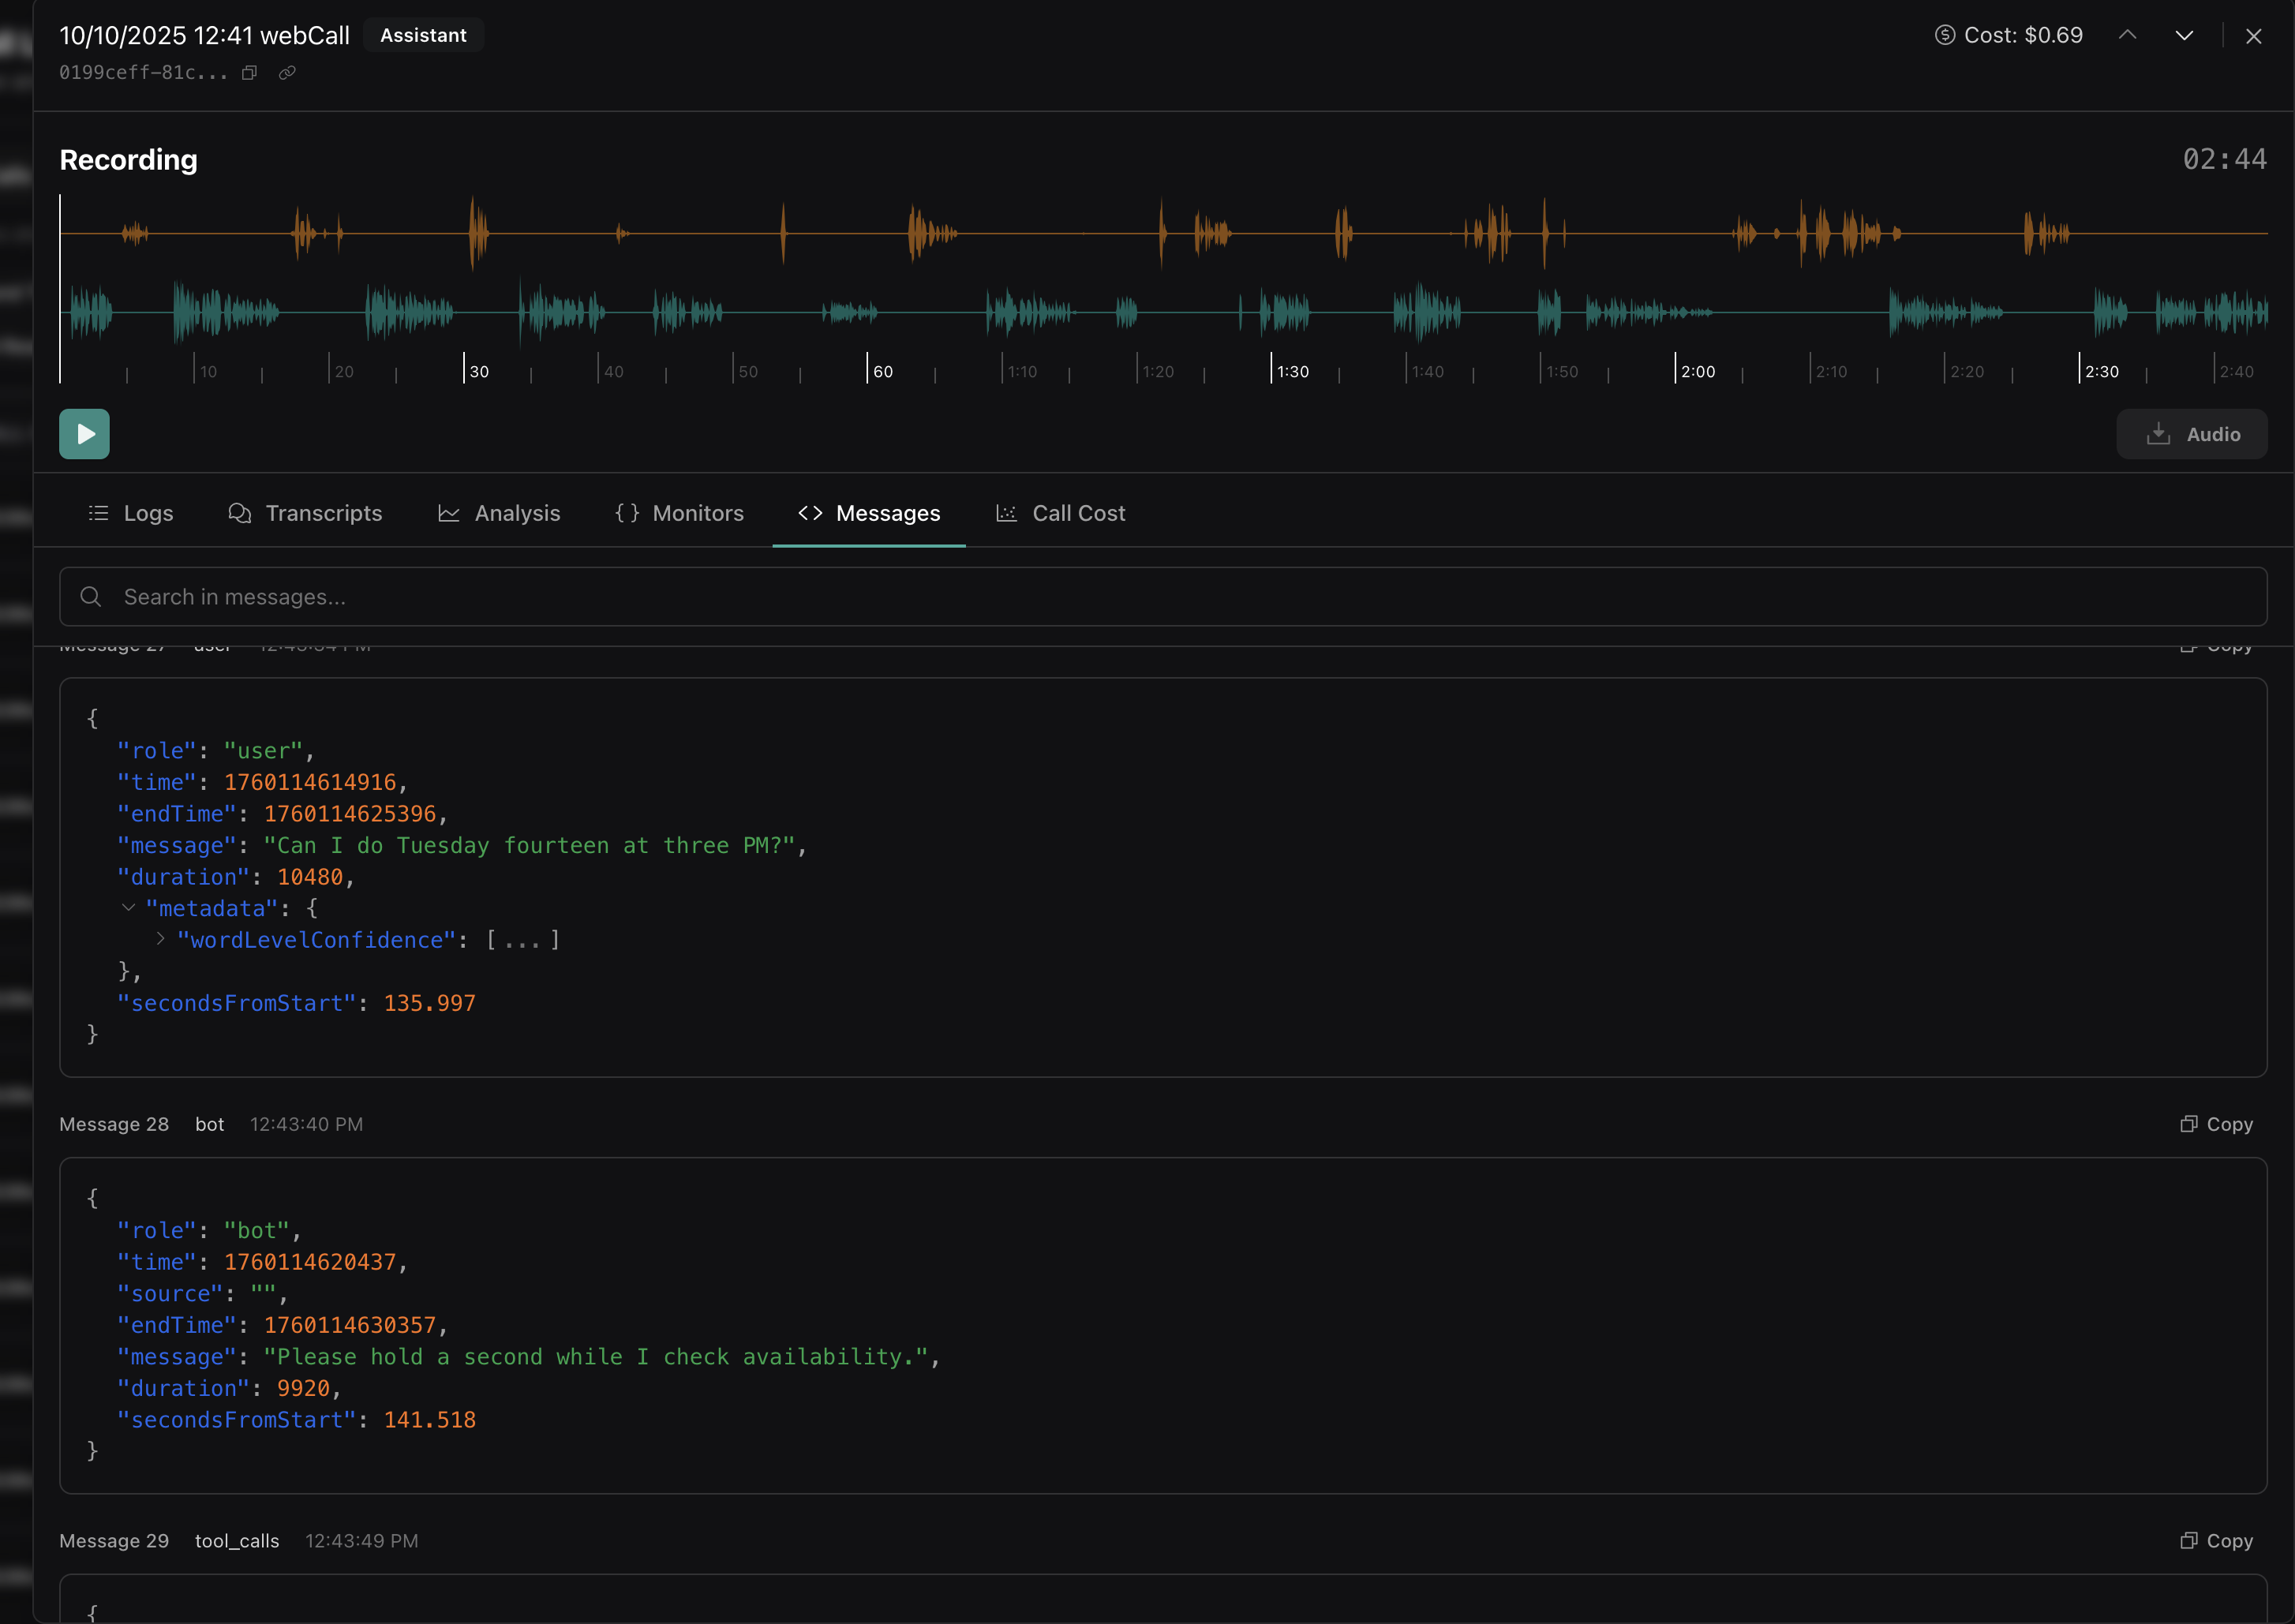Close the call details panel
Image resolution: width=2295 pixels, height=1624 pixels.
tap(2253, 36)
